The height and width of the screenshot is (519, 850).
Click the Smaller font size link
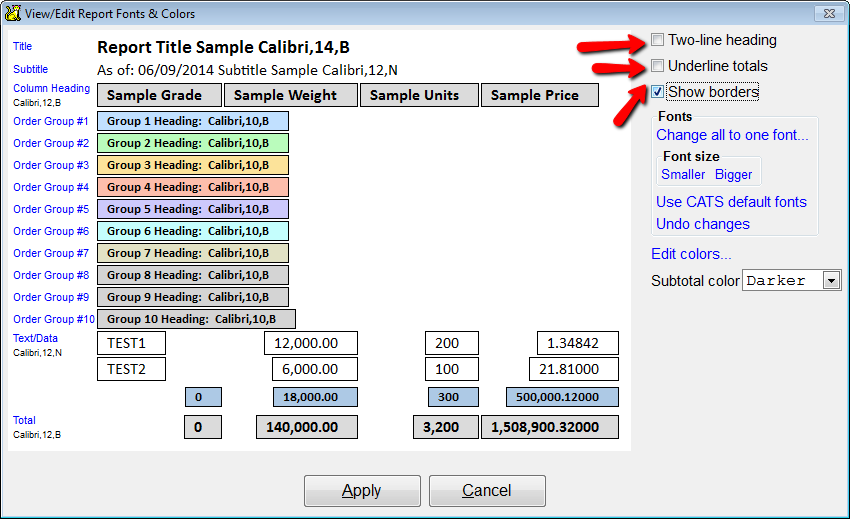tap(683, 174)
